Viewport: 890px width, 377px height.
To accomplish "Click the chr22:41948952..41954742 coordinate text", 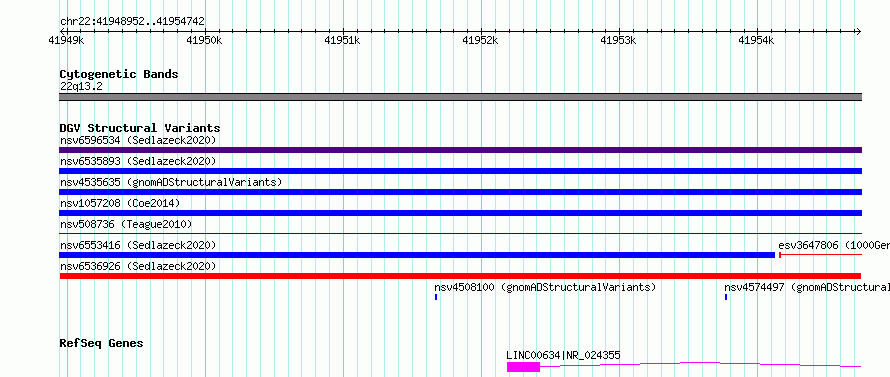I will pos(132,22).
